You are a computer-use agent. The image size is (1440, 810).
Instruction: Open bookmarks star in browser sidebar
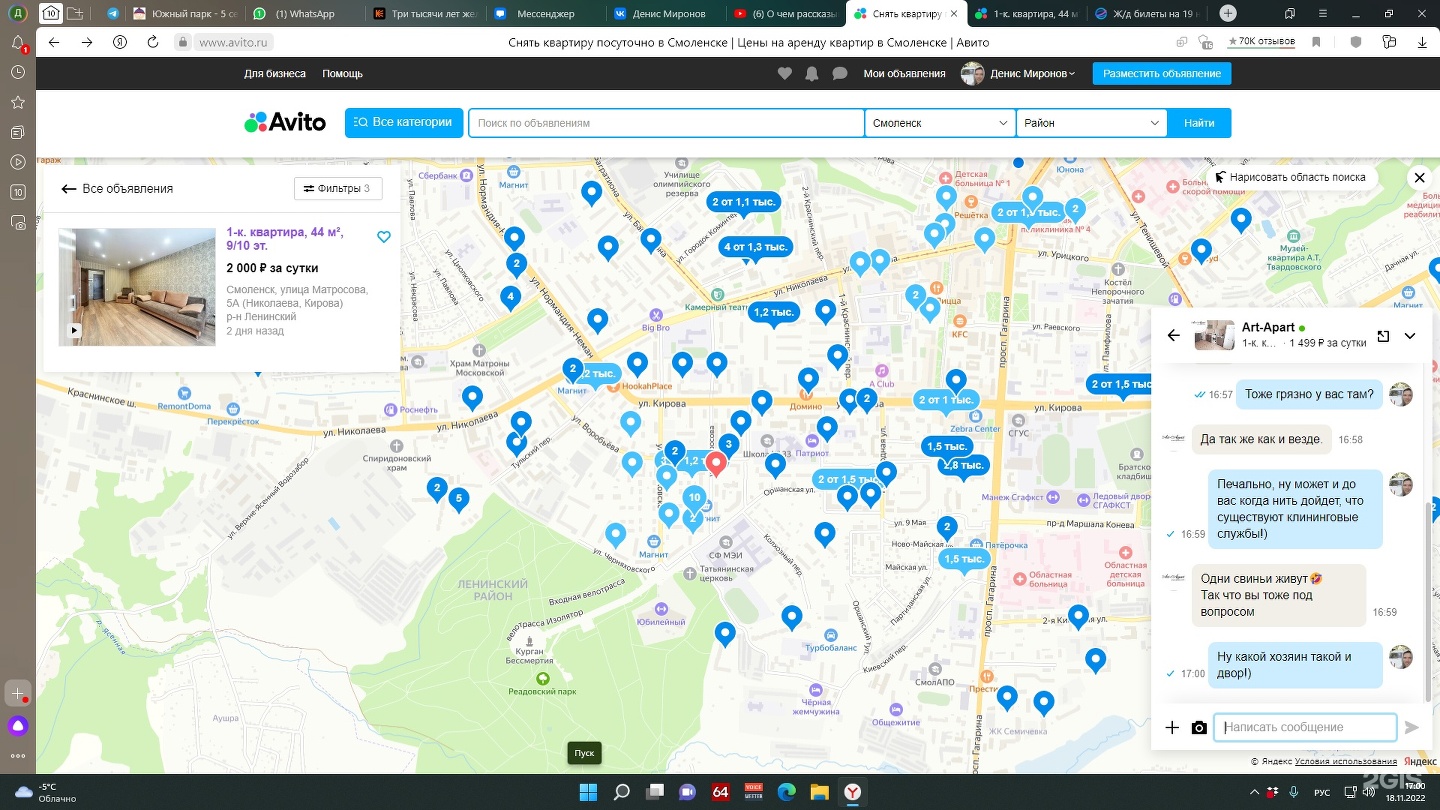pyautogui.click(x=18, y=102)
